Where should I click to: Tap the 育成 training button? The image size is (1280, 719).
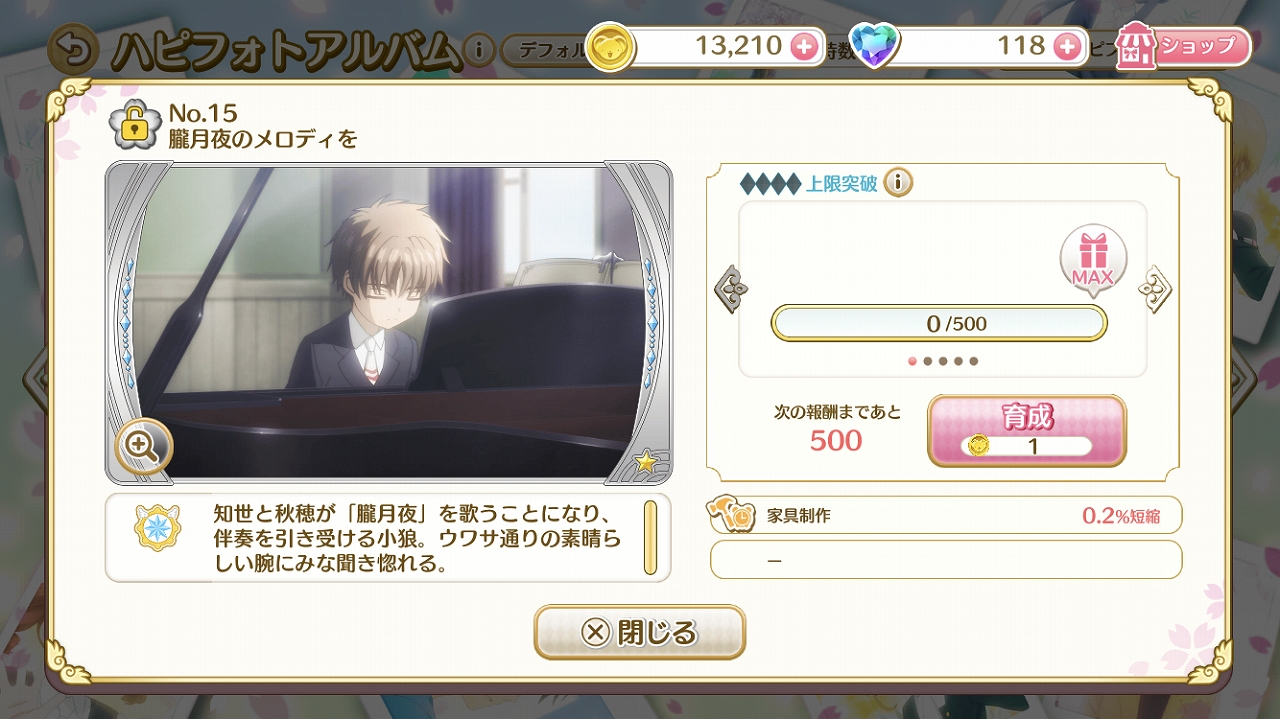pos(1027,431)
